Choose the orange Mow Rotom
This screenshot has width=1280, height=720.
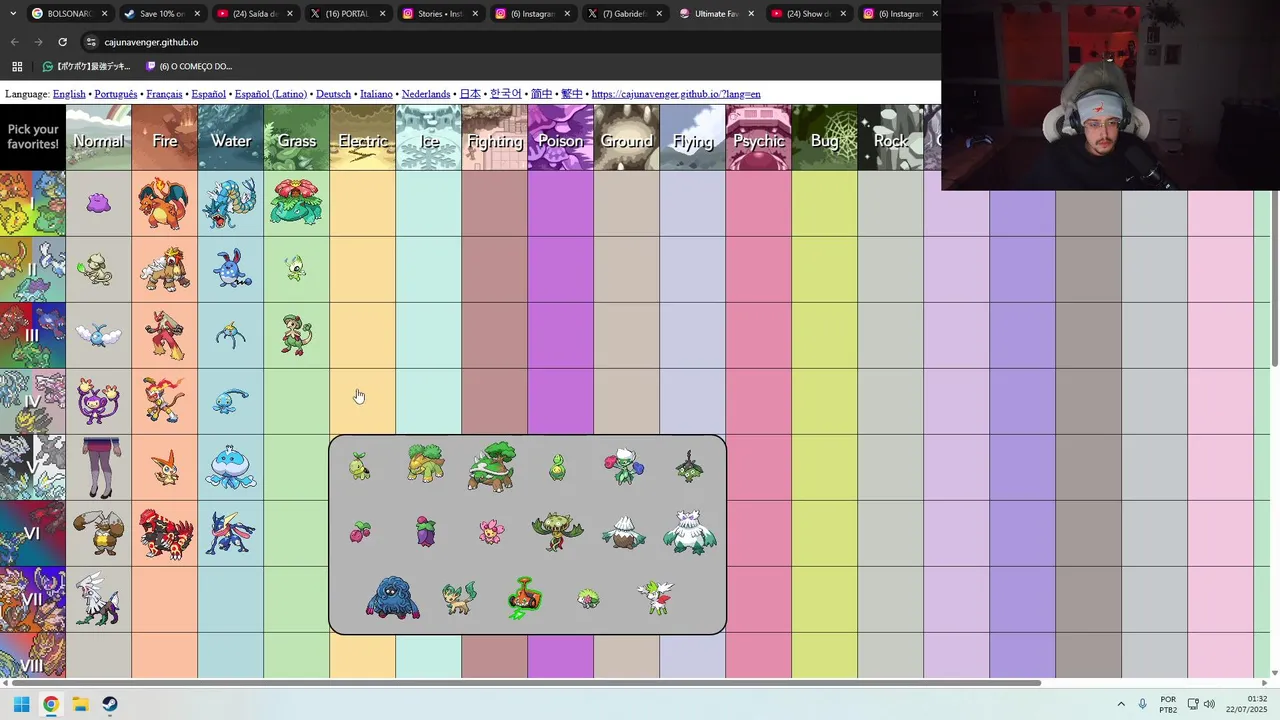pos(524,598)
